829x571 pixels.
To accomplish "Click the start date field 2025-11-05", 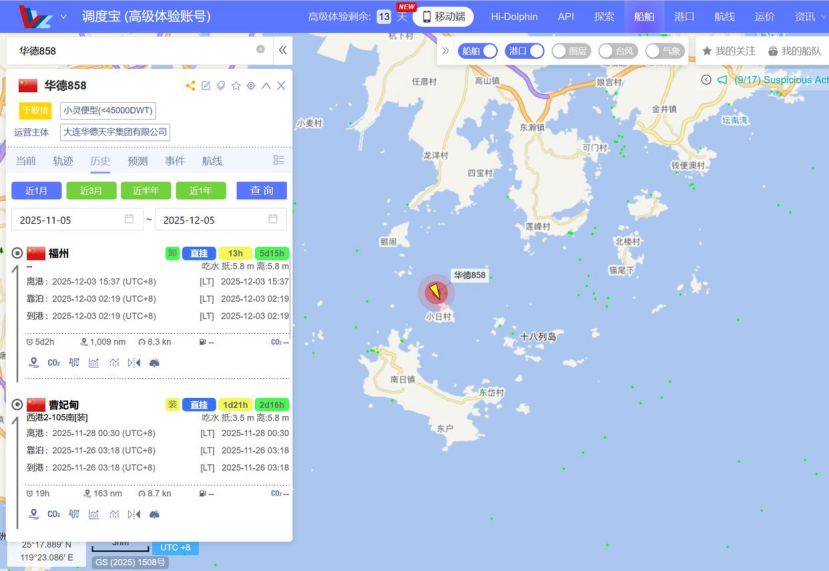I will (x=77, y=219).
